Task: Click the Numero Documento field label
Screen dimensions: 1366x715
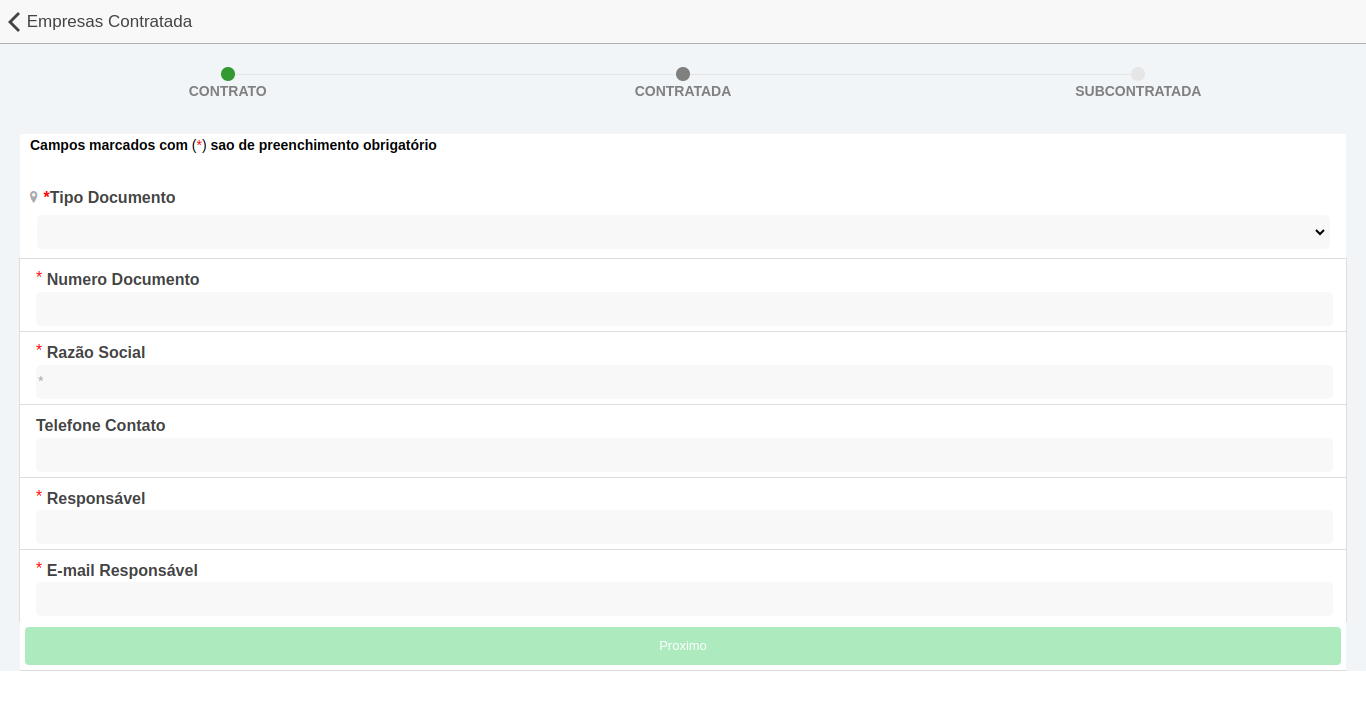Action: click(x=123, y=280)
